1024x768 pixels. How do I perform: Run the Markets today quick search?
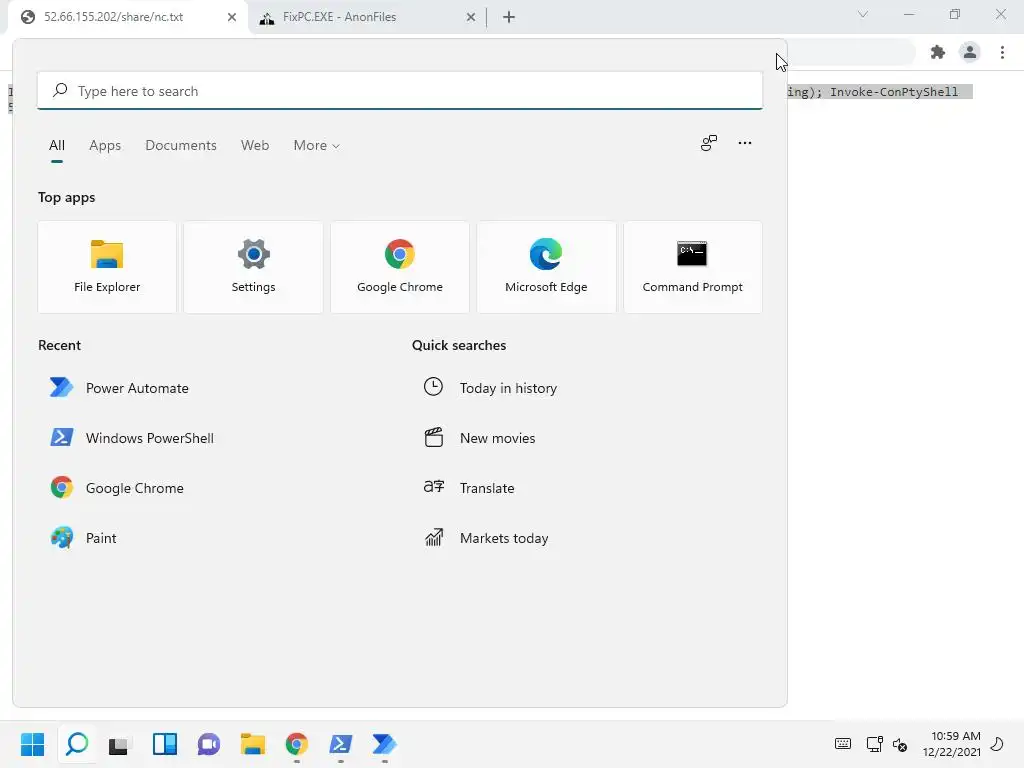point(486,538)
